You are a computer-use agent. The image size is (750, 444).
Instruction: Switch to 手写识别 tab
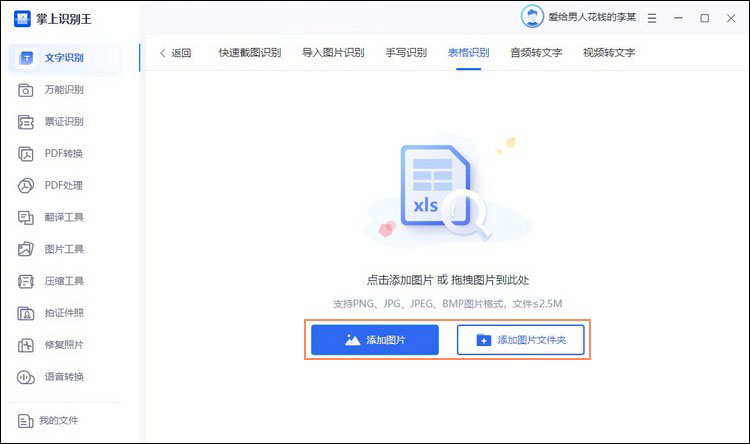(406, 53)
